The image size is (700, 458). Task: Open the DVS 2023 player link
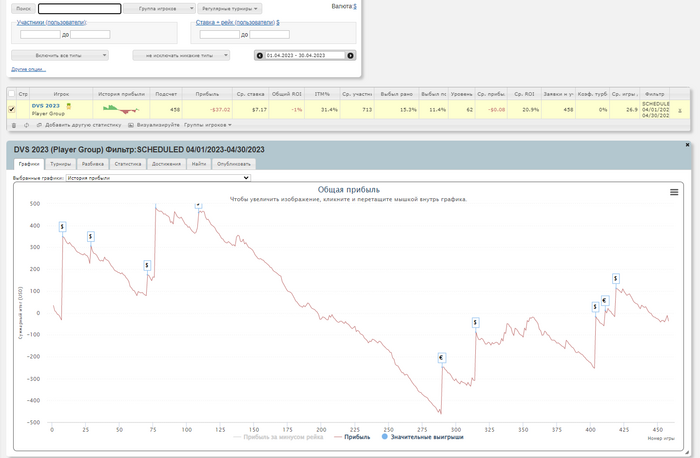point(46,106)
